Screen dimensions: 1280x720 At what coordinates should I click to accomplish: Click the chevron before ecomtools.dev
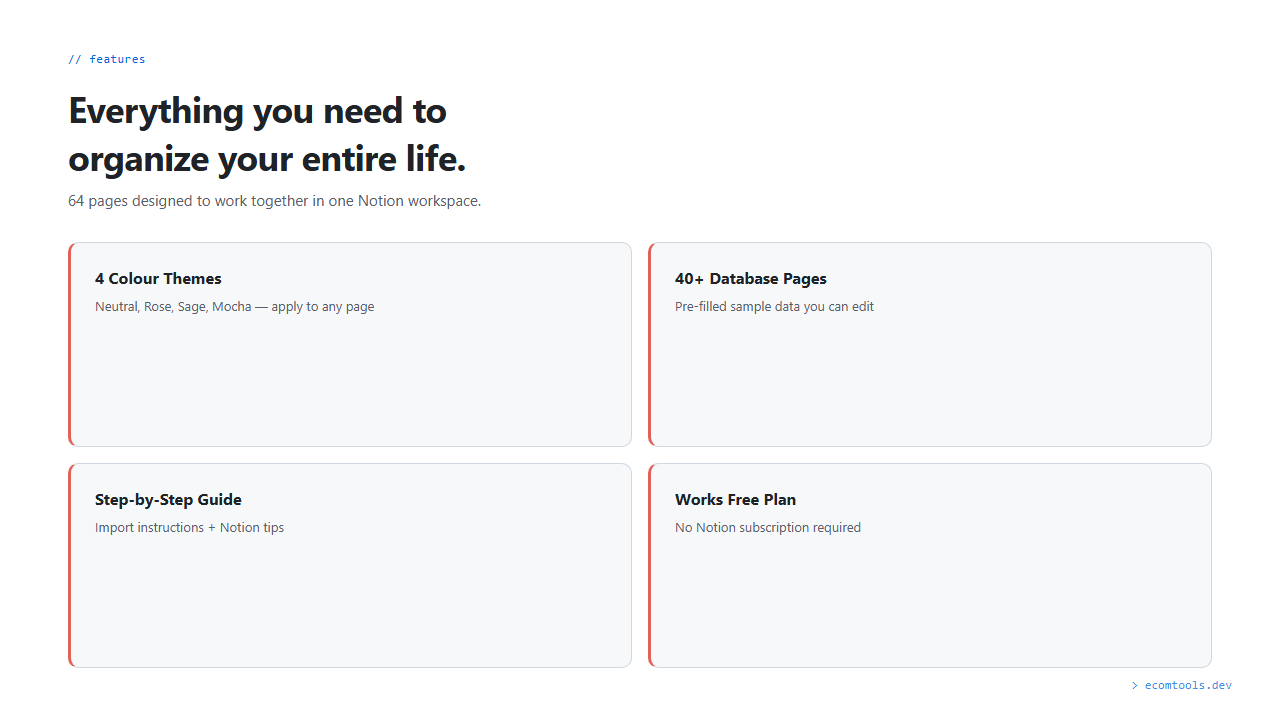pos(1135,686)
